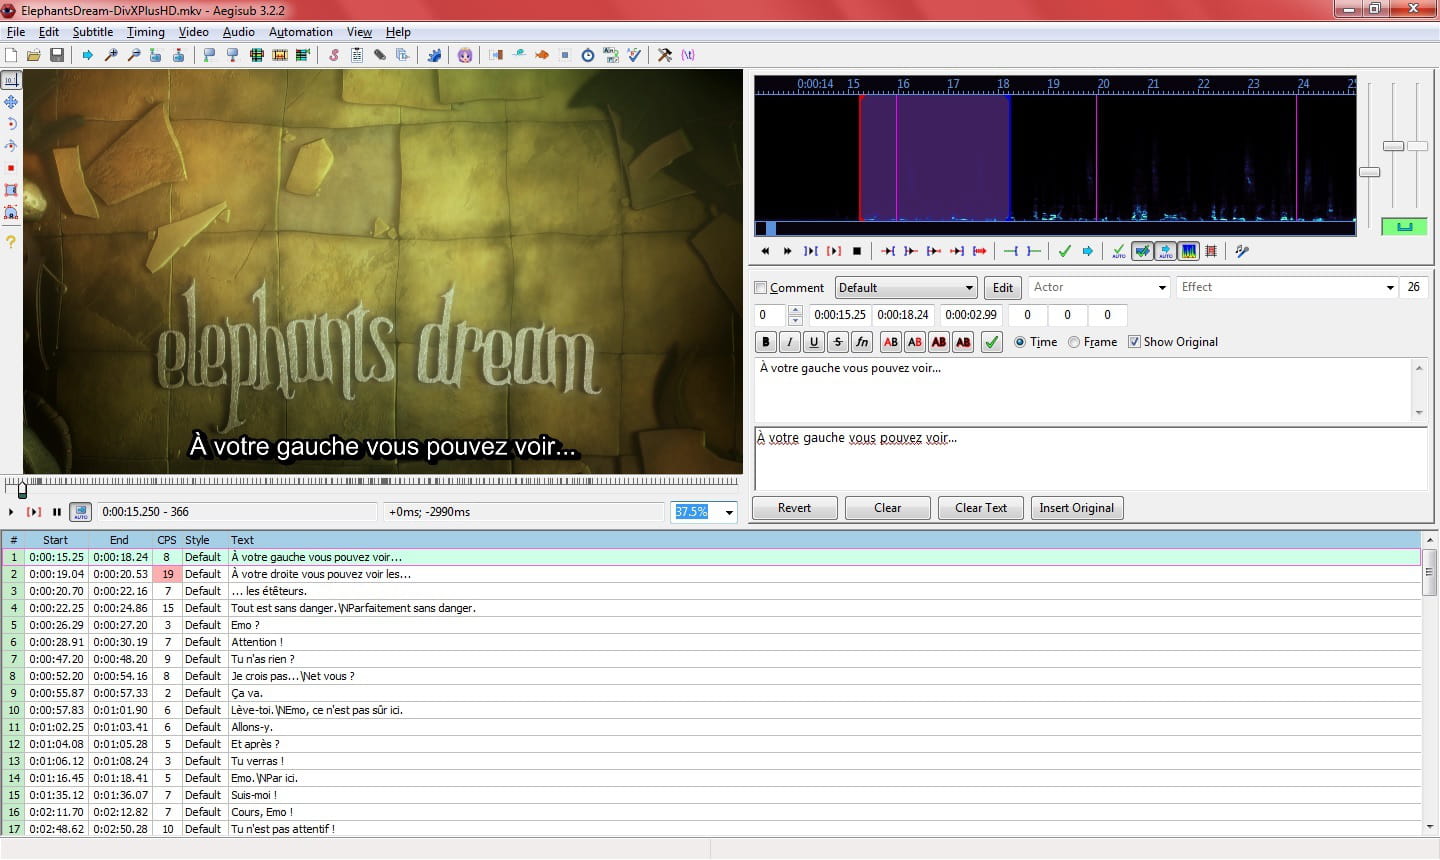Open the Styles Manager pink S icon
Viewport: 1440px width, 860px height.
334,55
